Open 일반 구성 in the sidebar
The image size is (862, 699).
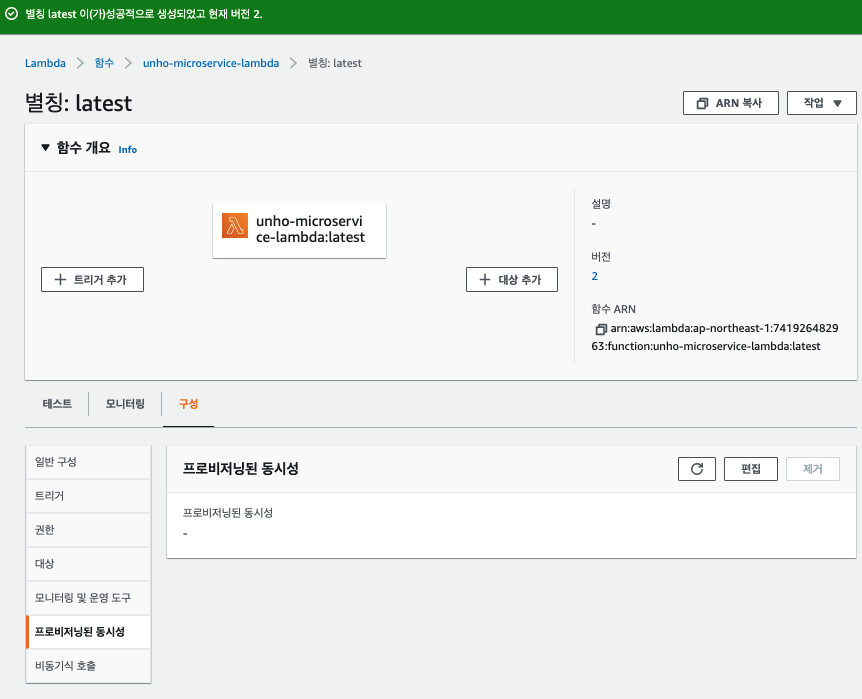click(x=89, y=462)
